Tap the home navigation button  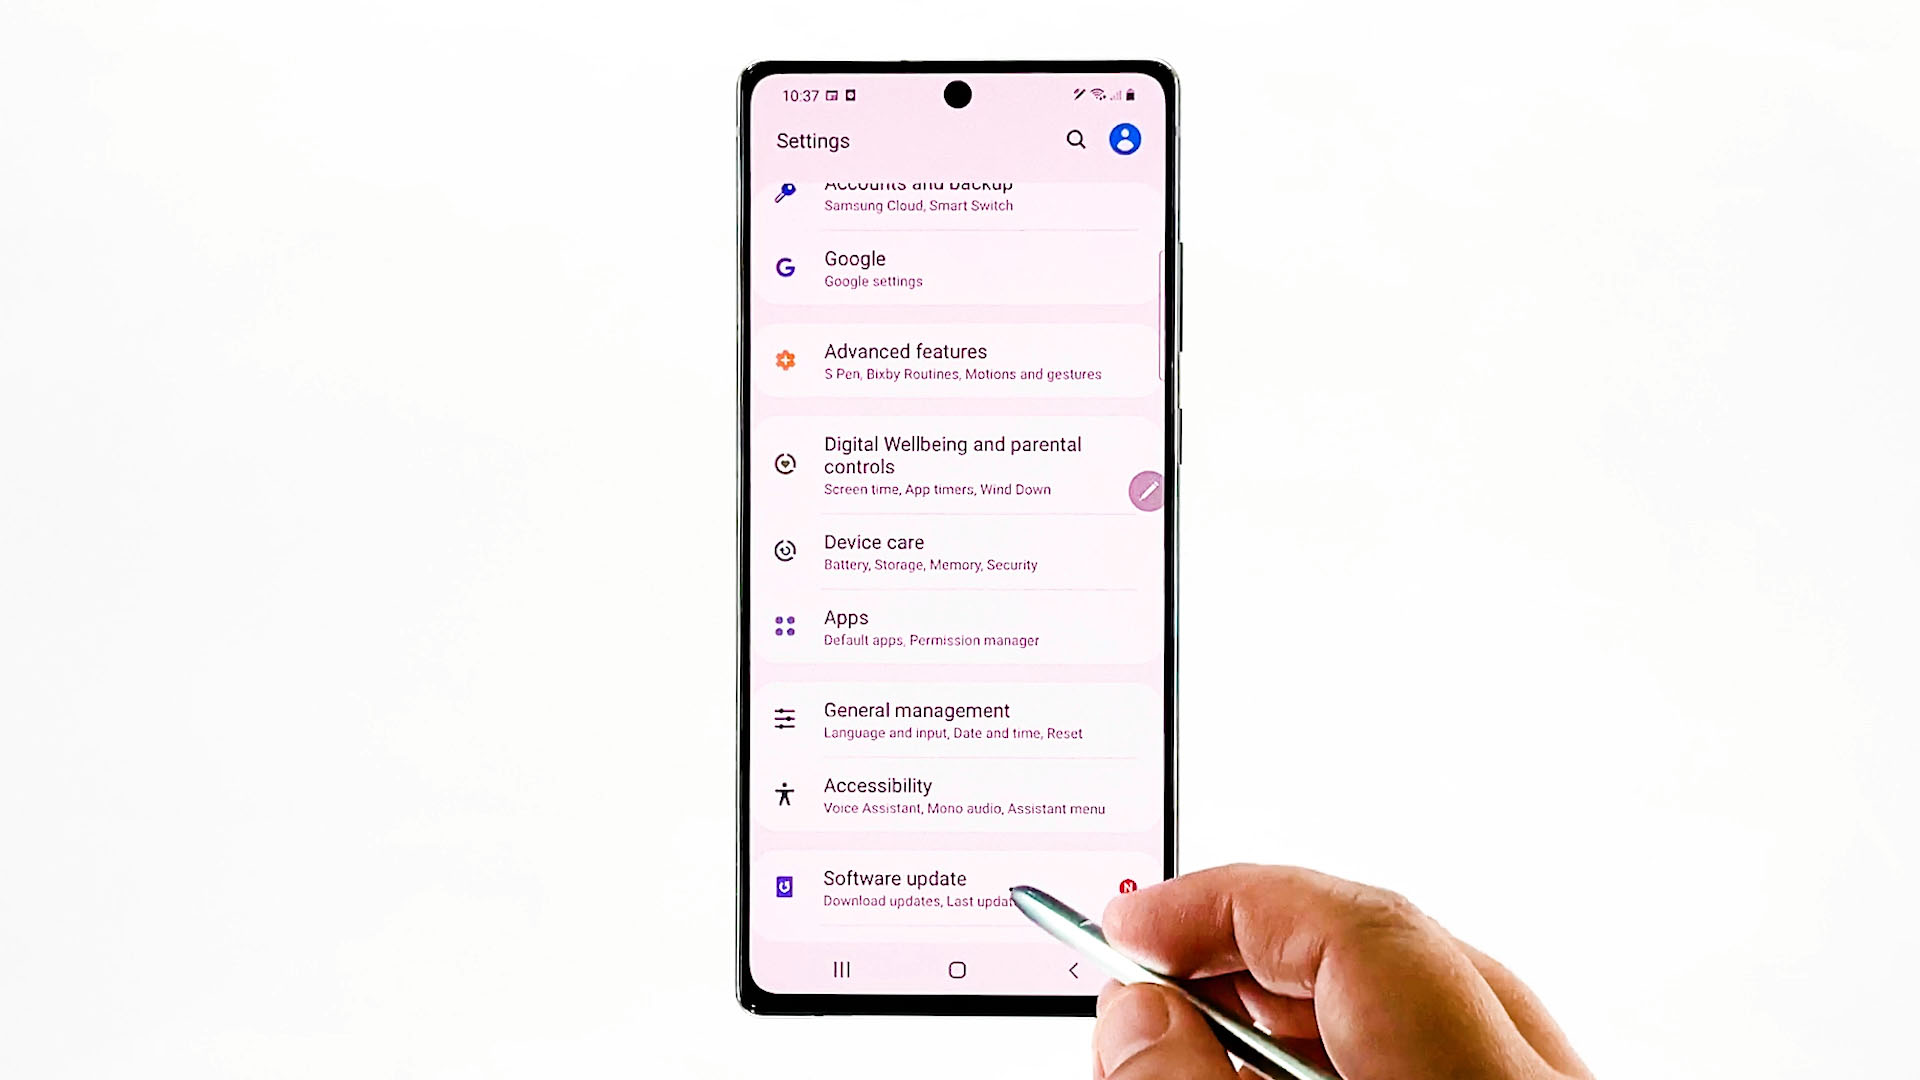(x=957, y=969)
